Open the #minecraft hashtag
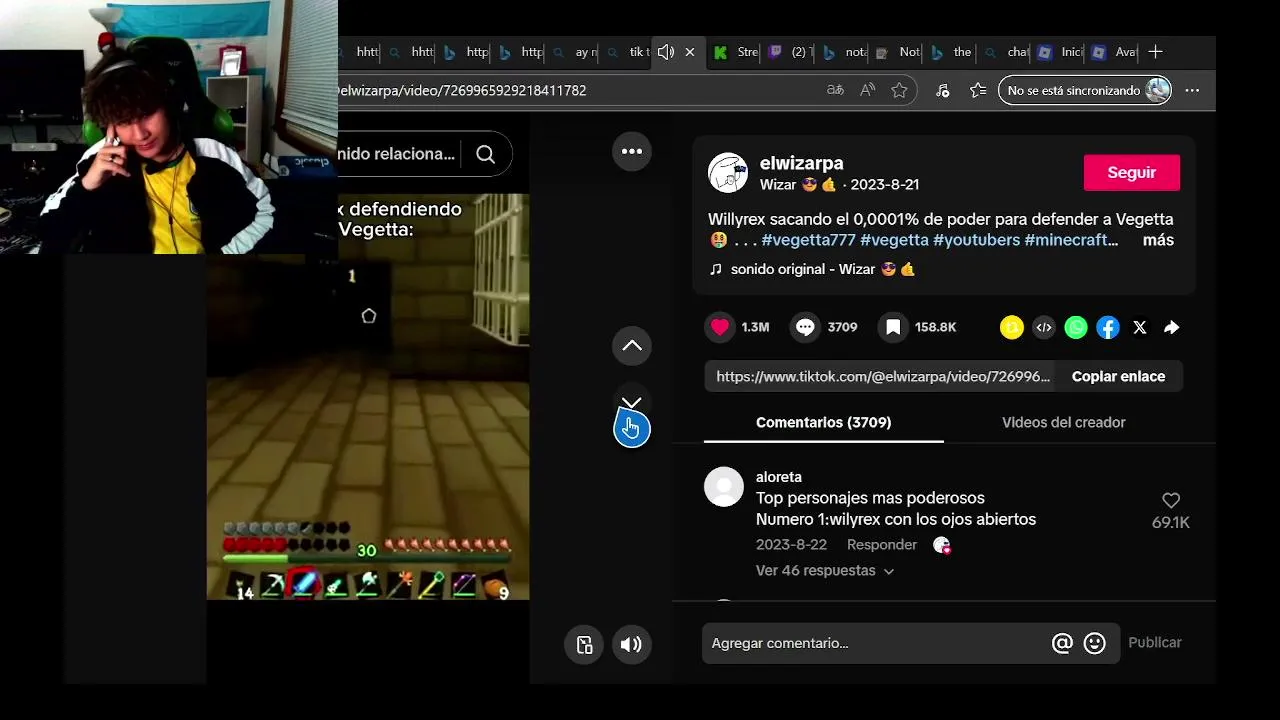The height and width of the screenshot is (720, 1280). [x=1071, y=240]
